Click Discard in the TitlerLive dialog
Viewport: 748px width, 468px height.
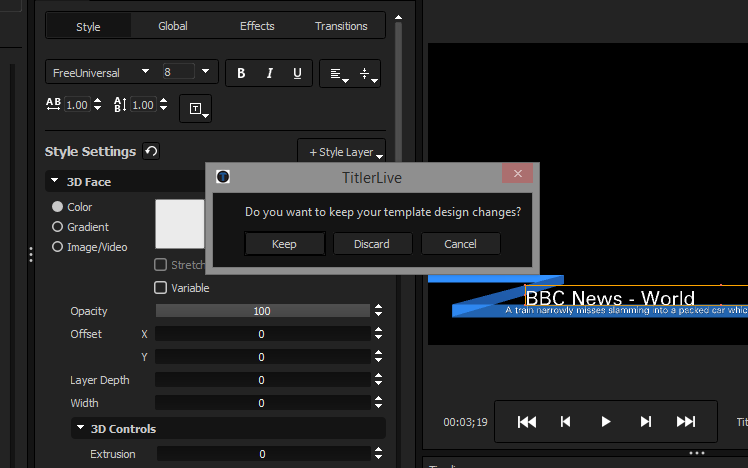(x=371, y=244)
